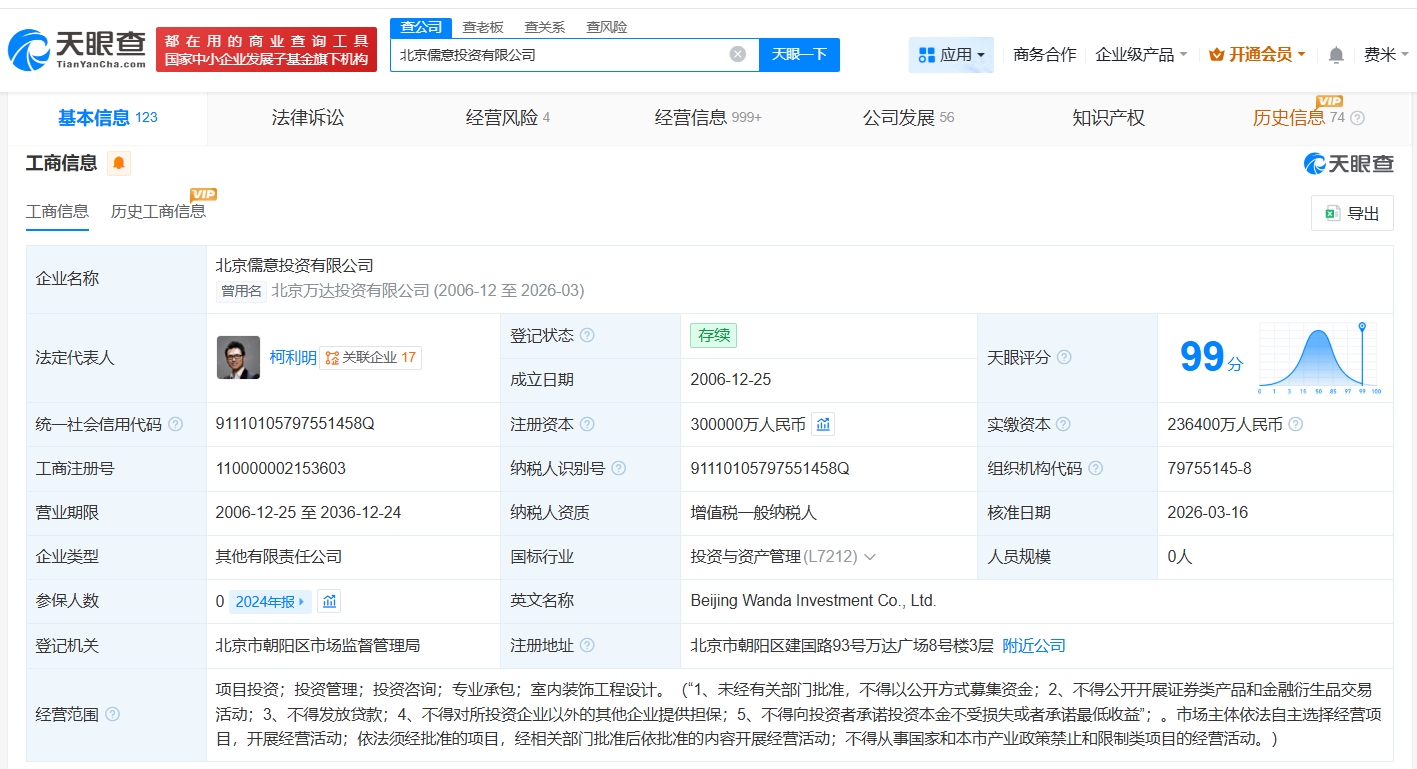Click help icon beside 天眼评分 label

click(x=1064, y=357)
